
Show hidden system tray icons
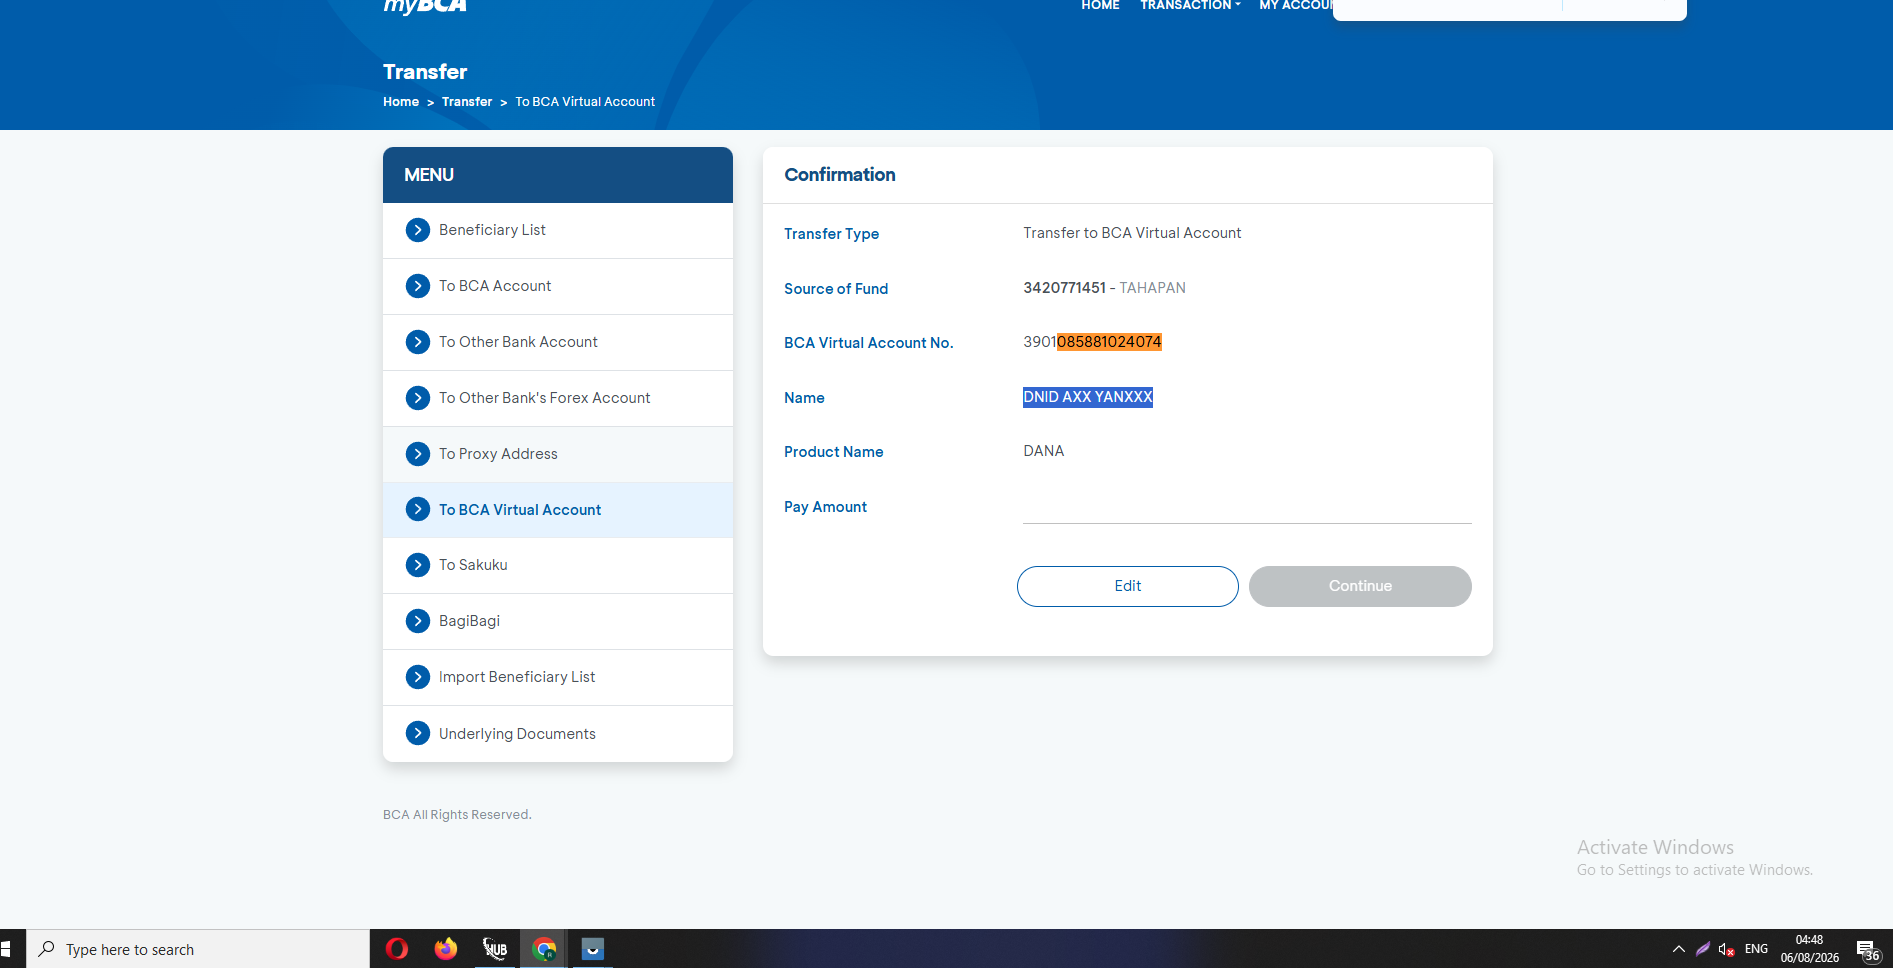point(1679,949)
